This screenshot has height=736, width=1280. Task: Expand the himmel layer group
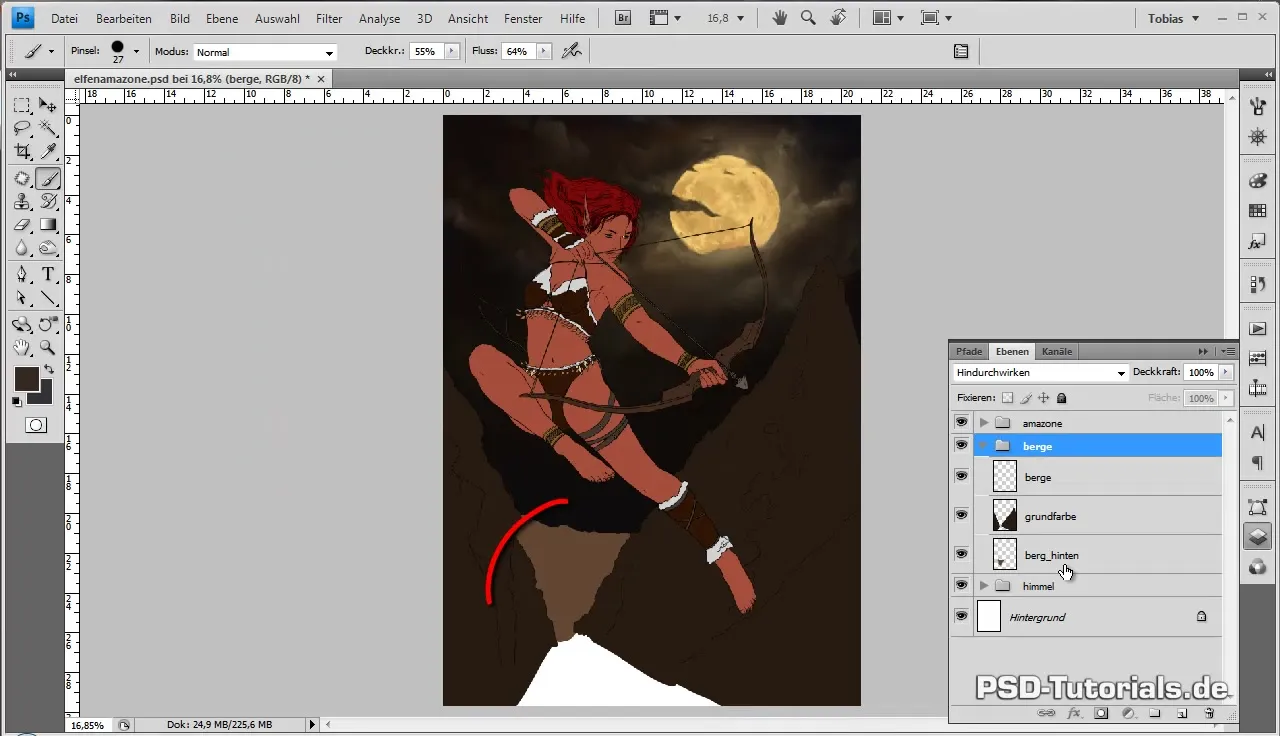tap(984, 585)
